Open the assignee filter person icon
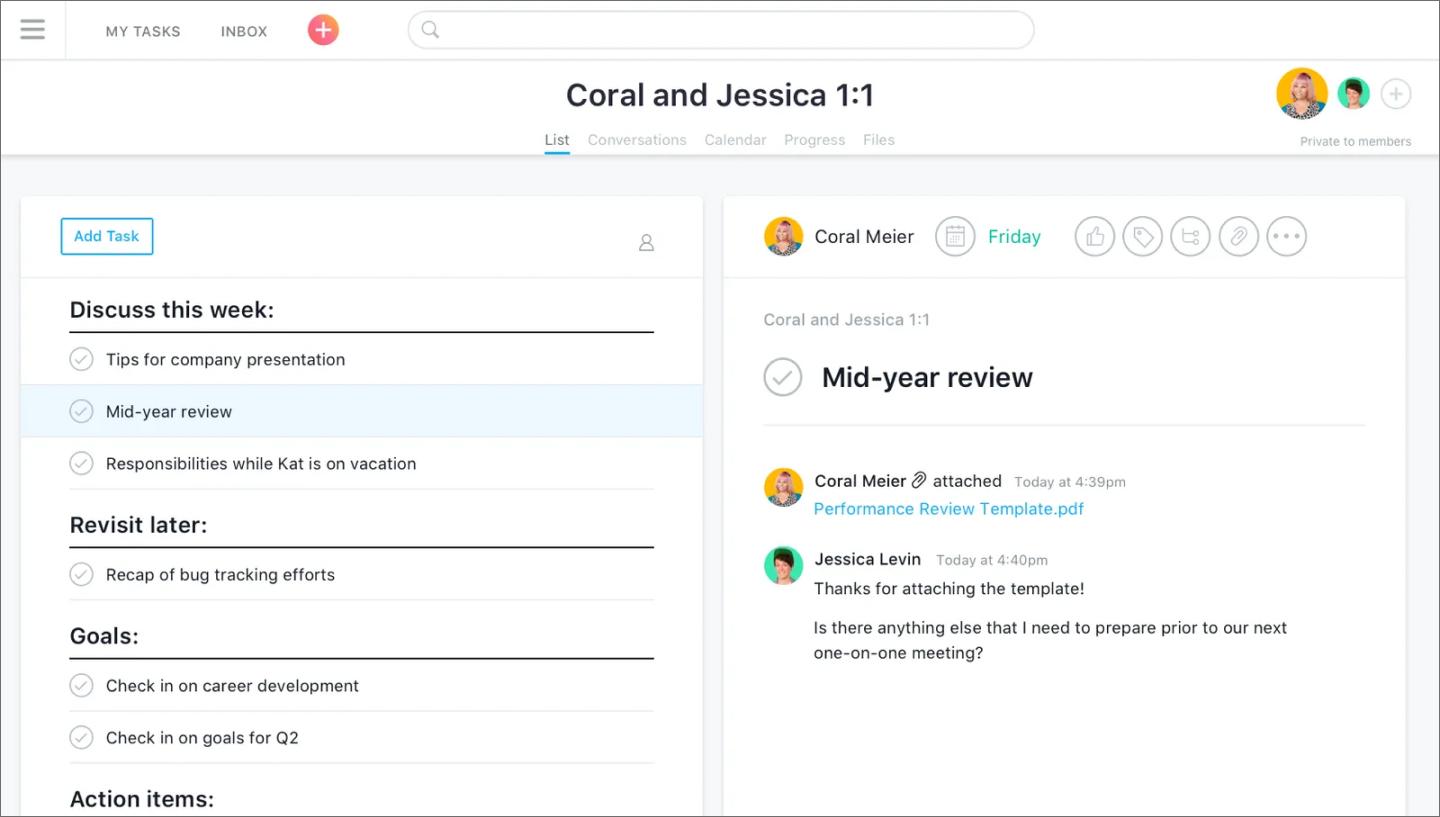The image size is (1440, 817). [x=646, y=242]
